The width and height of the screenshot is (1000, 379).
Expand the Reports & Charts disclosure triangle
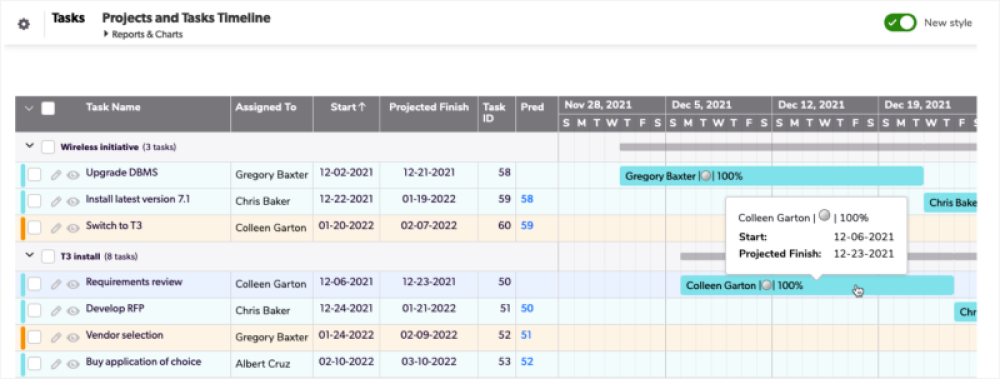[x=105, y=34]
